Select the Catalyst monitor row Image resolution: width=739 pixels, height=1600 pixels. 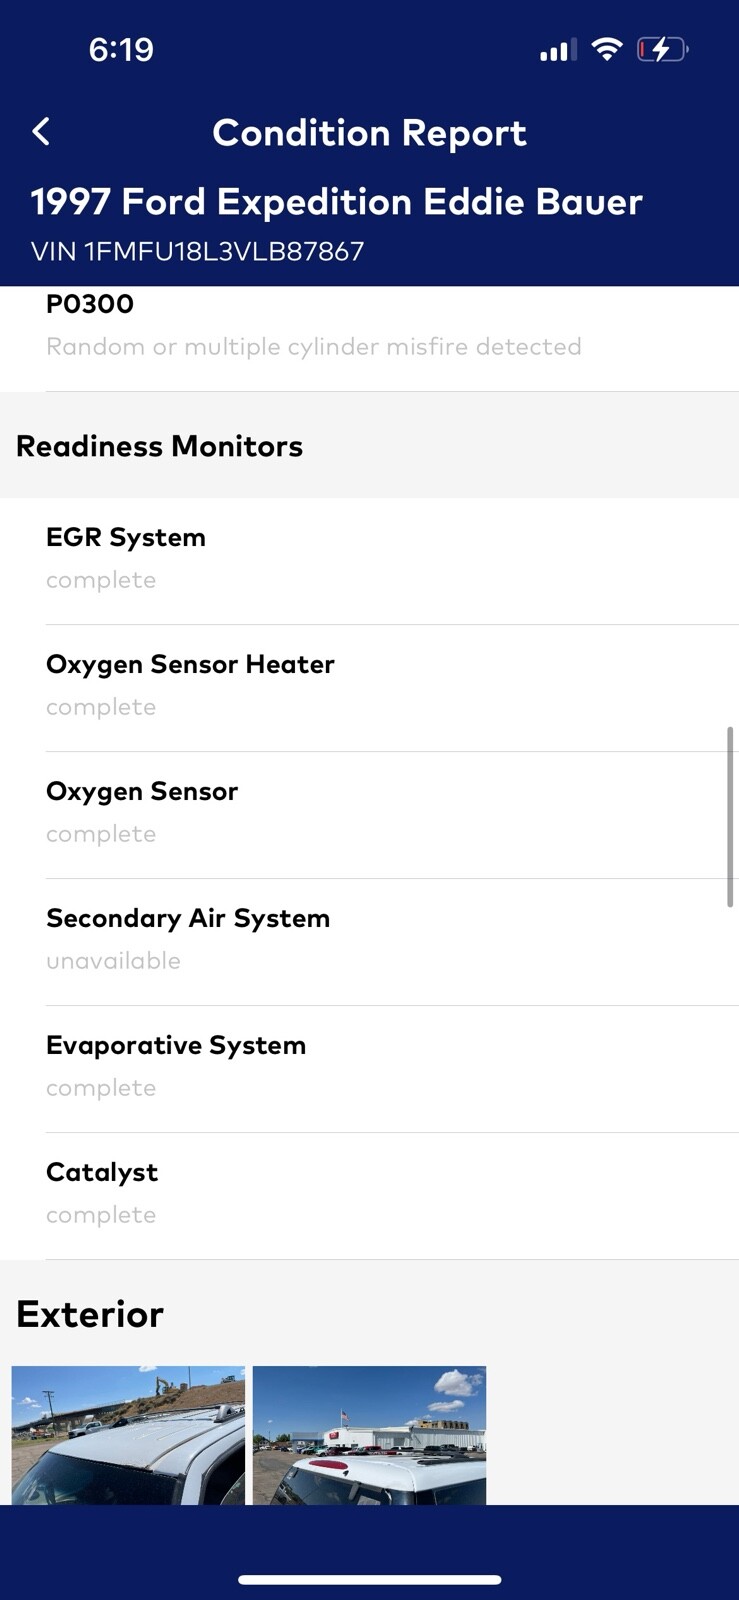coord(369,1193)
